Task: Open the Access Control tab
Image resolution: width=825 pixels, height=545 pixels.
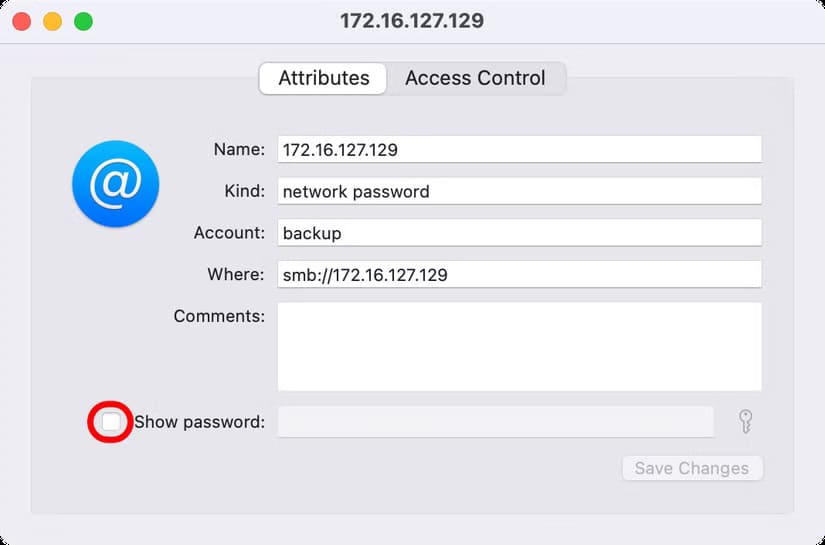Action: (475, 78)
